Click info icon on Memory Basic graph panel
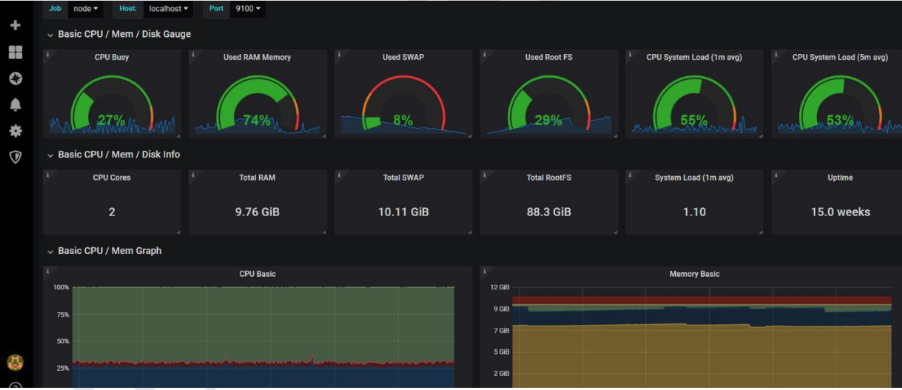The height and width of the screenshot is (390, 902). coord(485,271)
